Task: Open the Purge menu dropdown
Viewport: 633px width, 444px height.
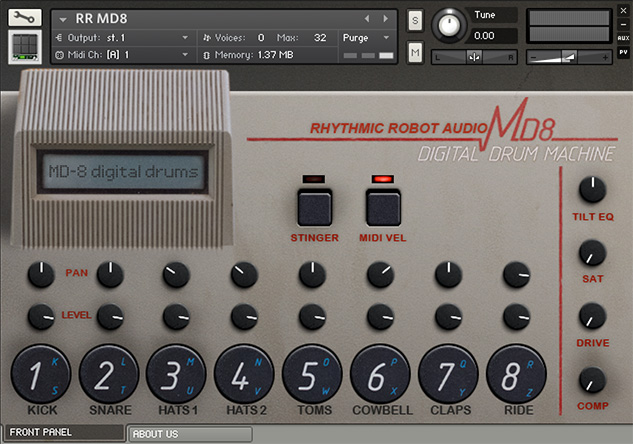Action: coord(367,38)
